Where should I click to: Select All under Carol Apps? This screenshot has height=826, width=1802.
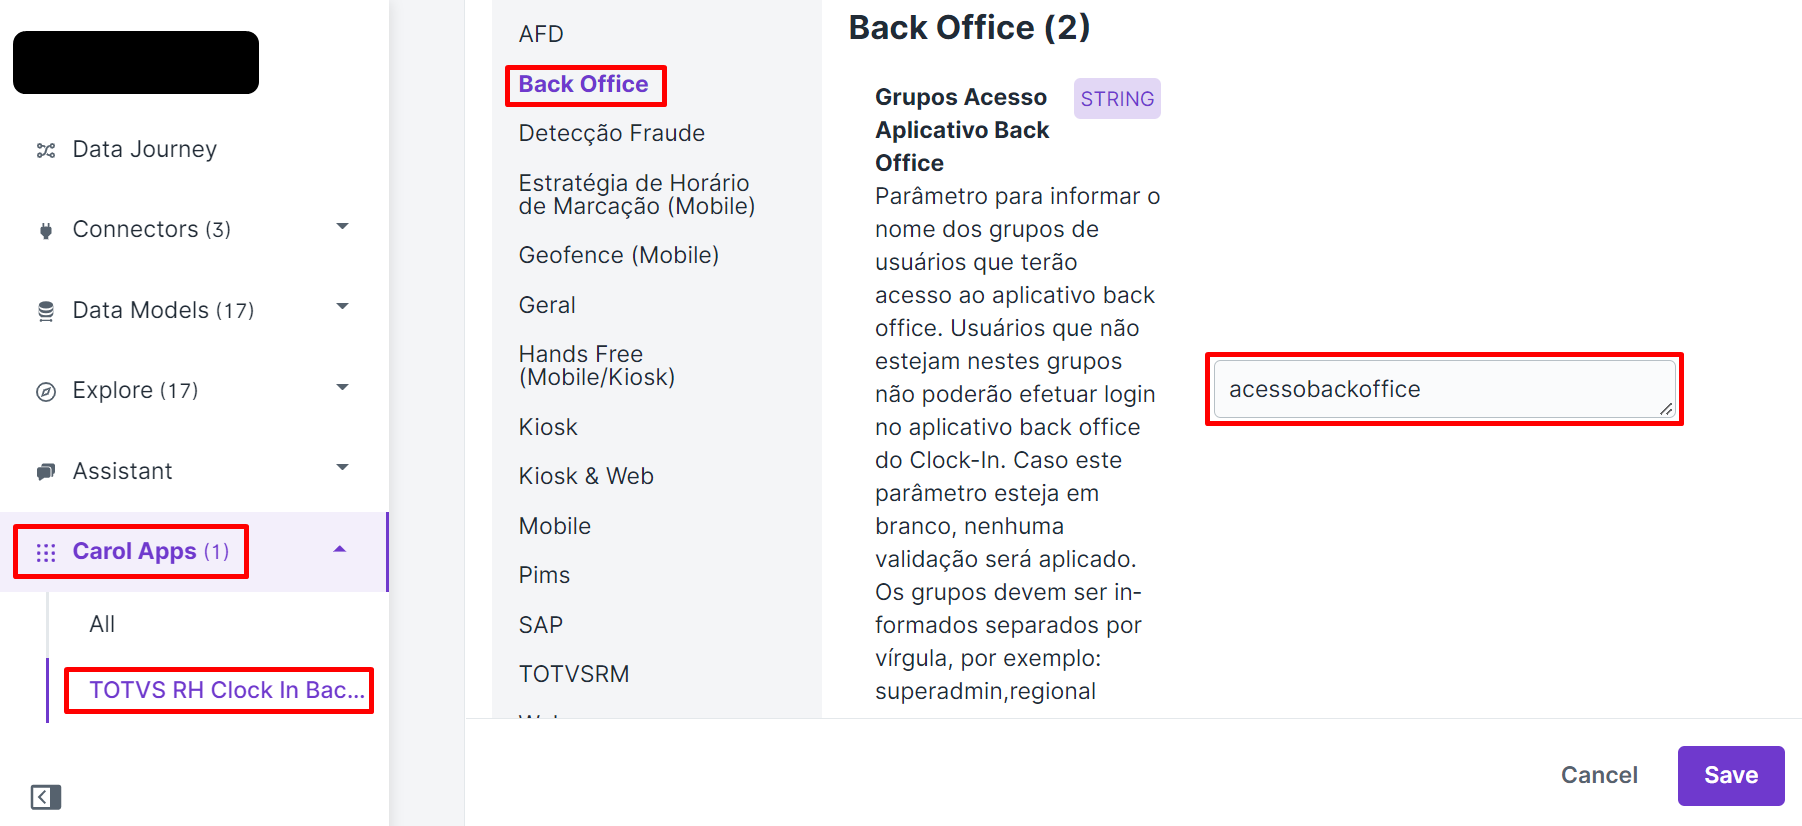[102, 624]
